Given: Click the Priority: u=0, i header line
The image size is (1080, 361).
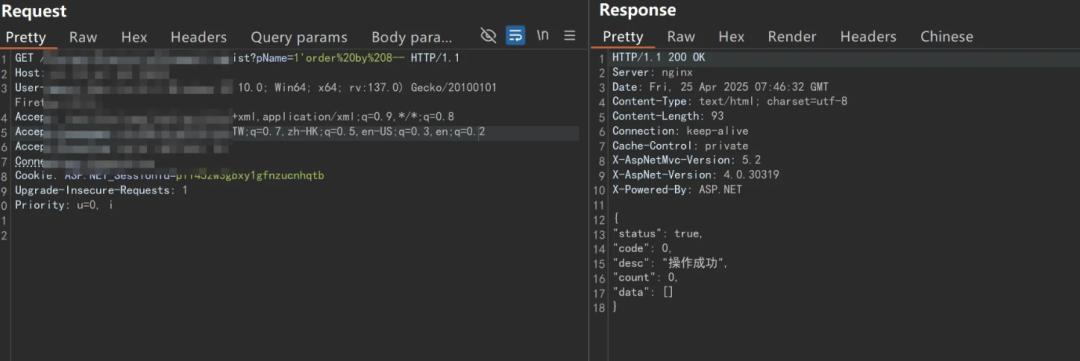Looking at the screenshot, I should (64, 205).
